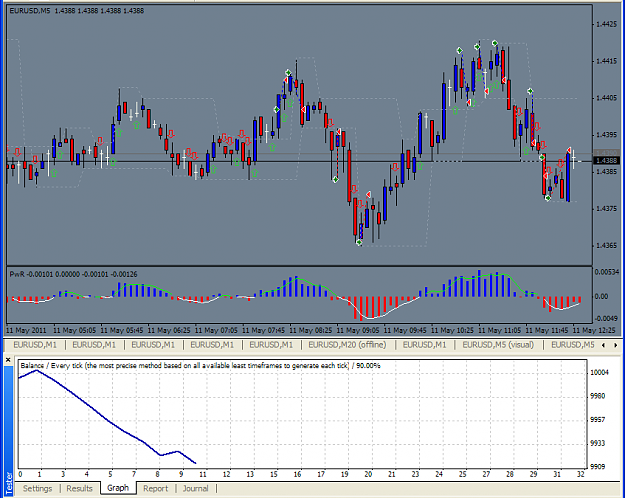Click the 1.4365 price scale label

coord(606,246)
